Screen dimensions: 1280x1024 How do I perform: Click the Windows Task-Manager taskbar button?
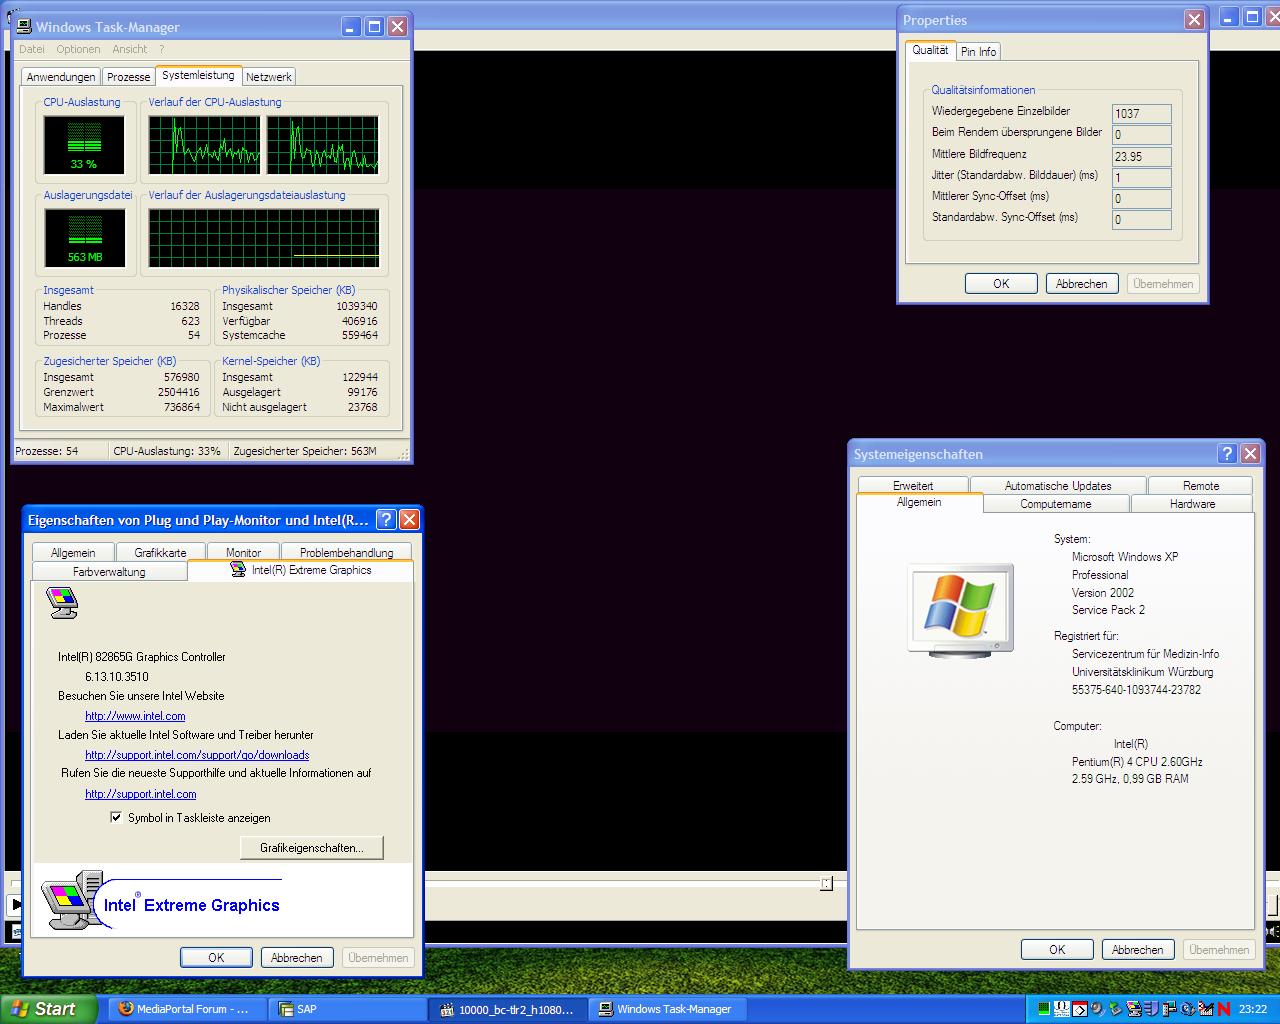click(x=669, y=1009)
